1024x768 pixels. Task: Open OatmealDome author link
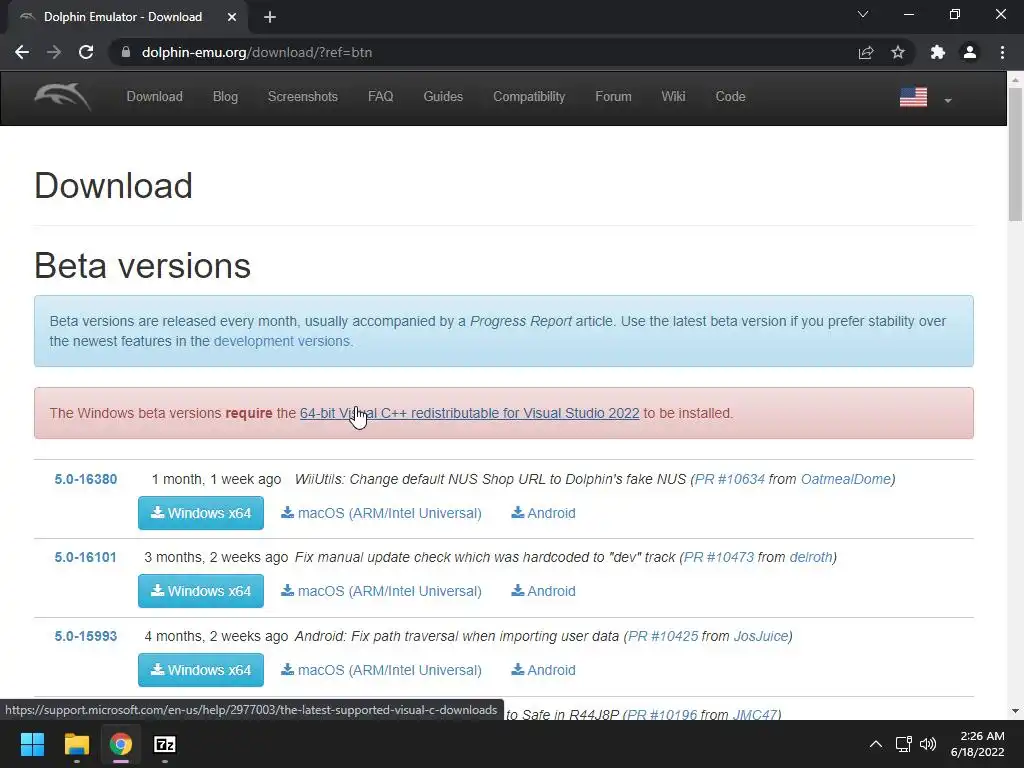point(846,479)
